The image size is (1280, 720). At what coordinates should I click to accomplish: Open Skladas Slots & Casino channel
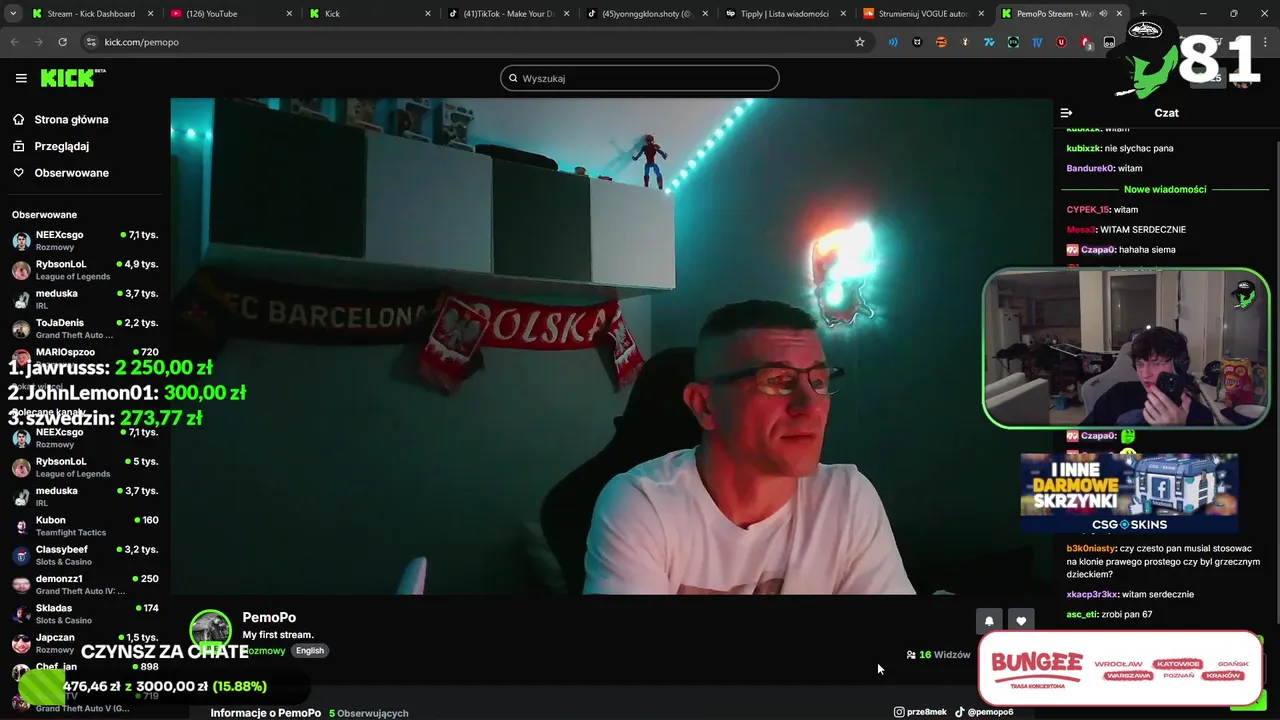[x=85, y=614]
